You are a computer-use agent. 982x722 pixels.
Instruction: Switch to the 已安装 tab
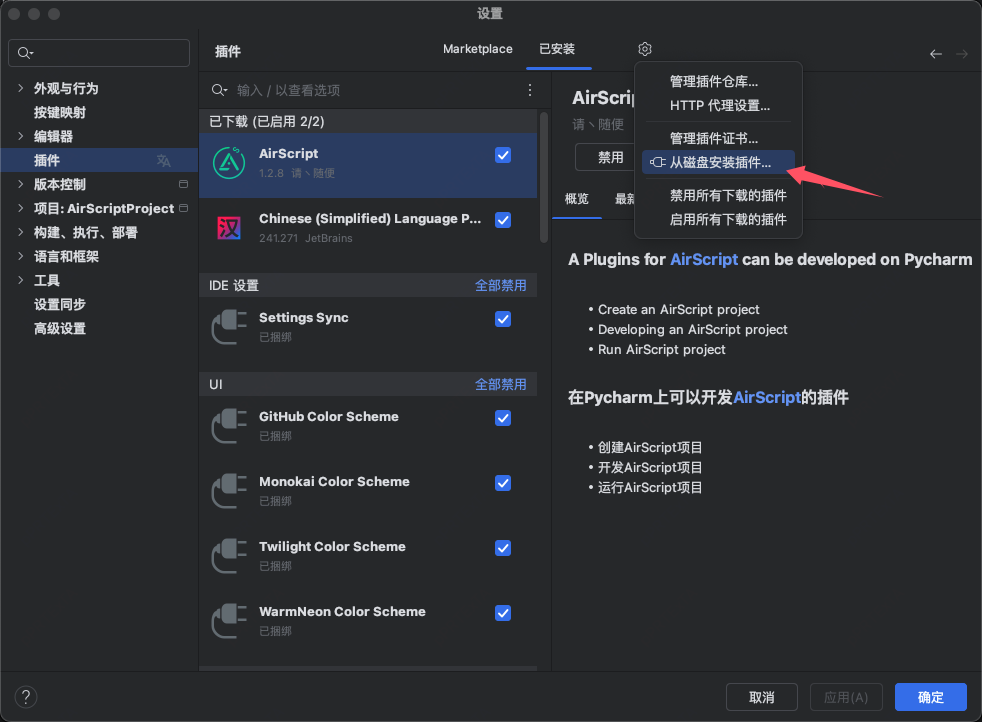coord(557,49)
